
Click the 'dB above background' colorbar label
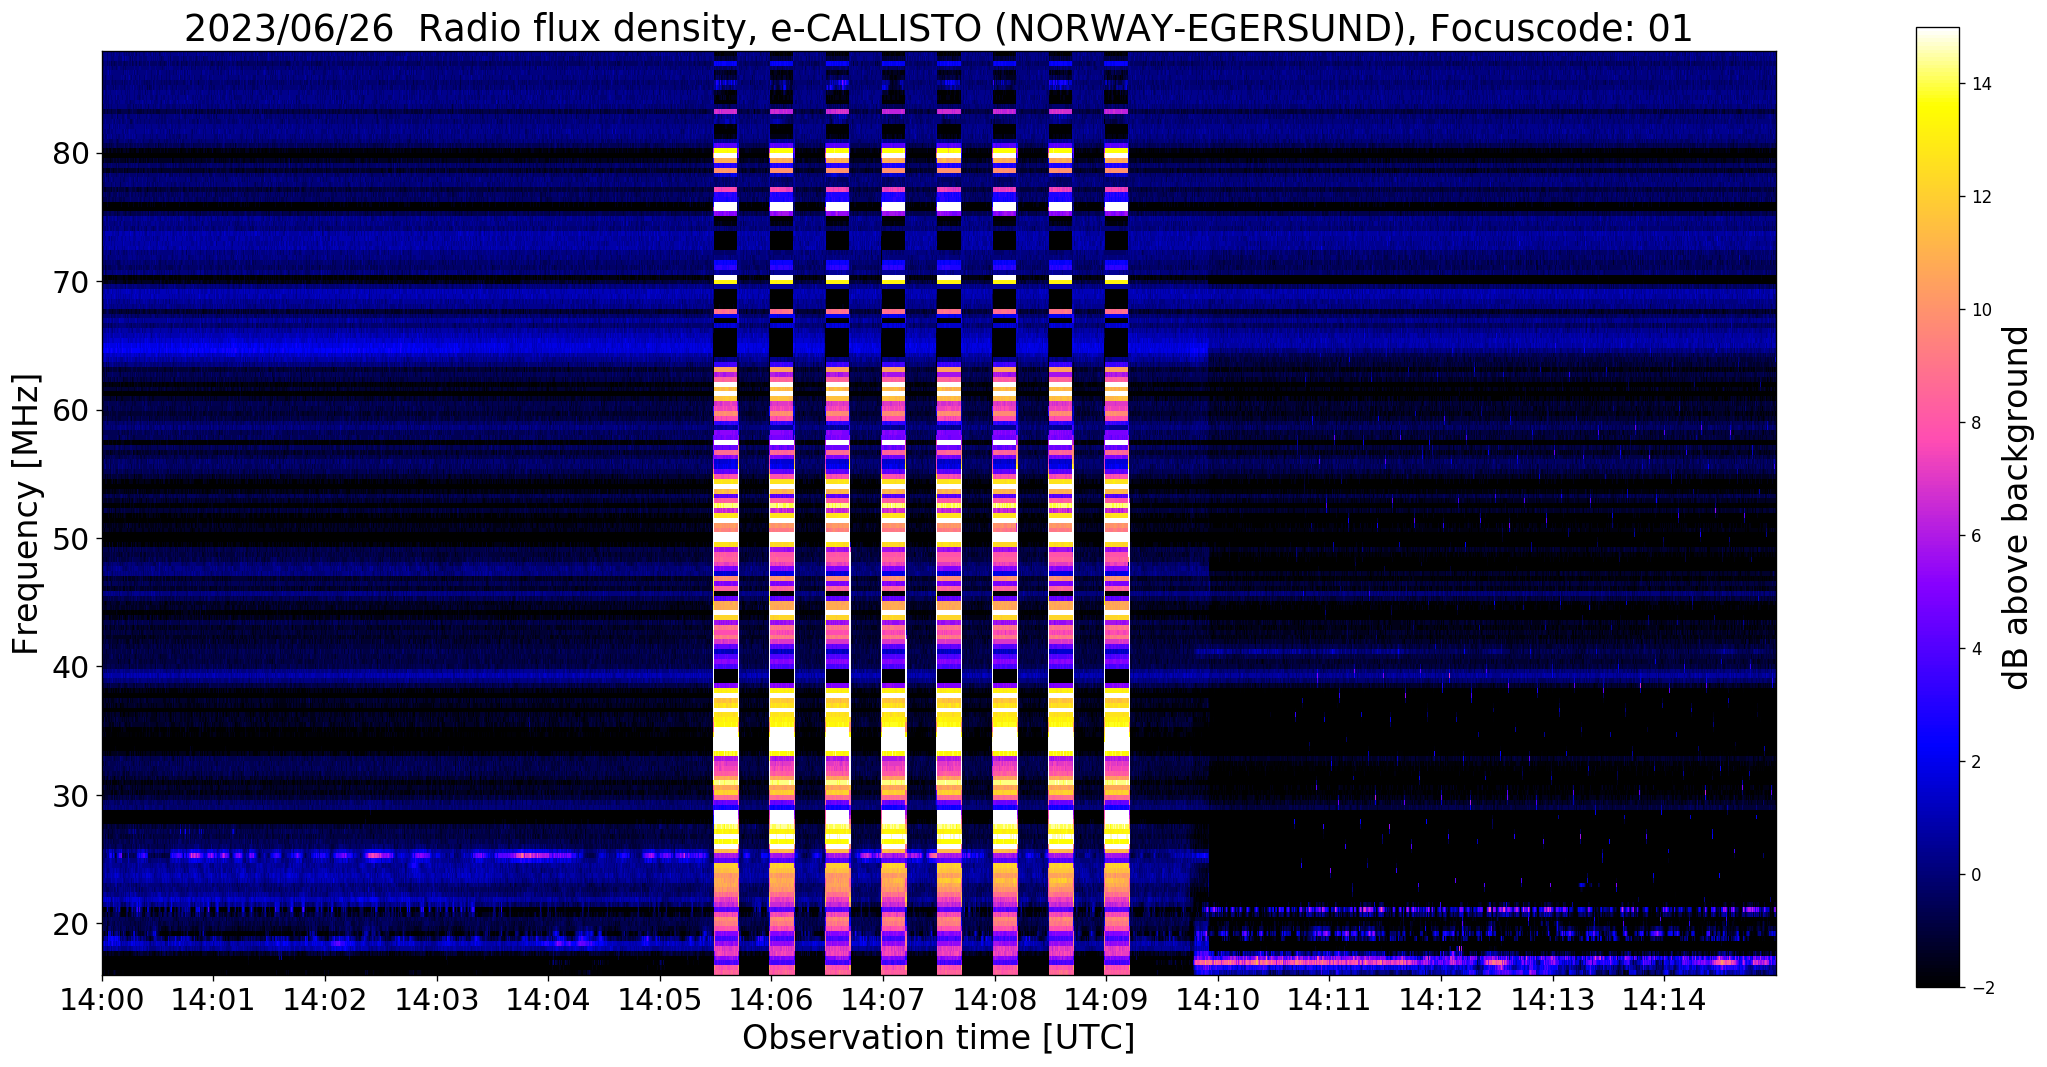2017,507
